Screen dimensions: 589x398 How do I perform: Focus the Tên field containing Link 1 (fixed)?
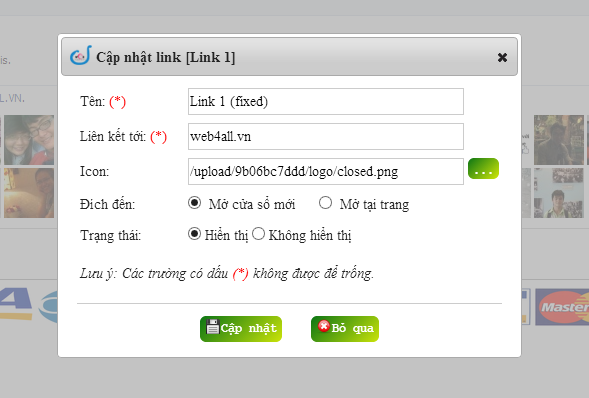(326, 101)
